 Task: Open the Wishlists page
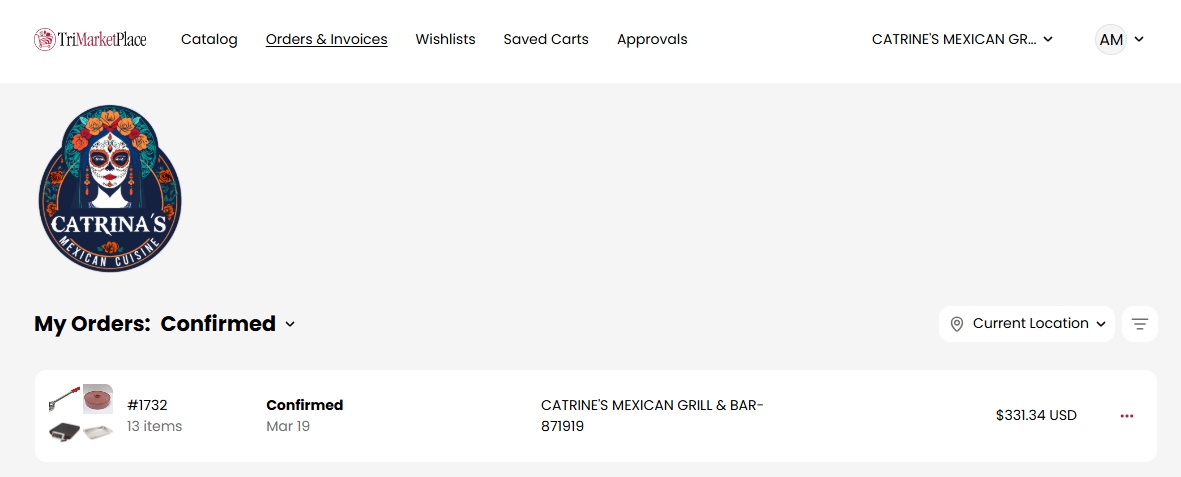(445, 40)
